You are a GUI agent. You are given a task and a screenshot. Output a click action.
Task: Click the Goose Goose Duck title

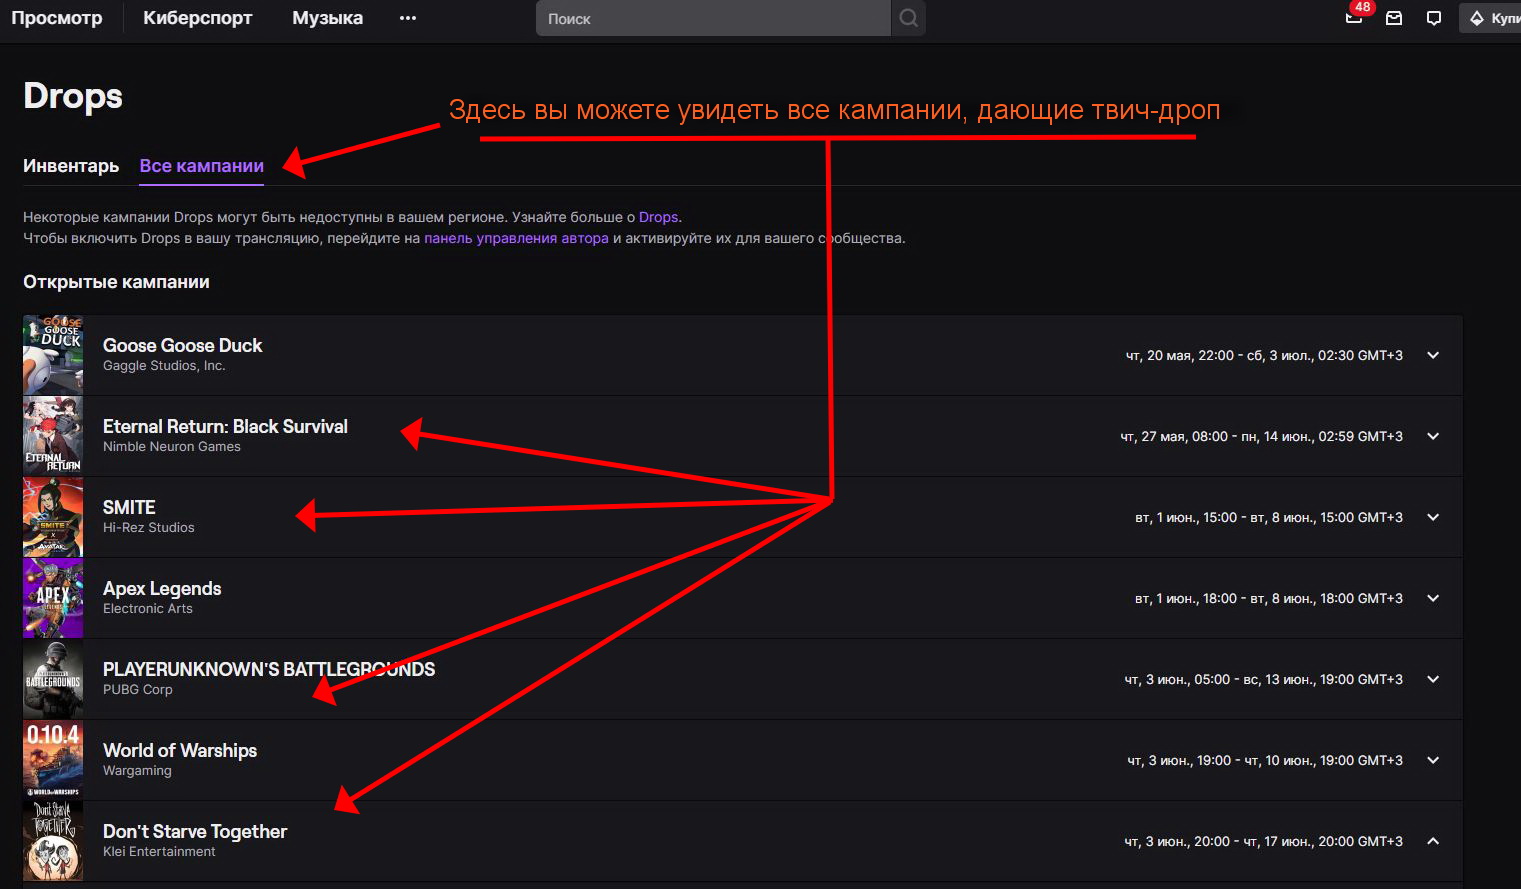(x=182, y=345)
